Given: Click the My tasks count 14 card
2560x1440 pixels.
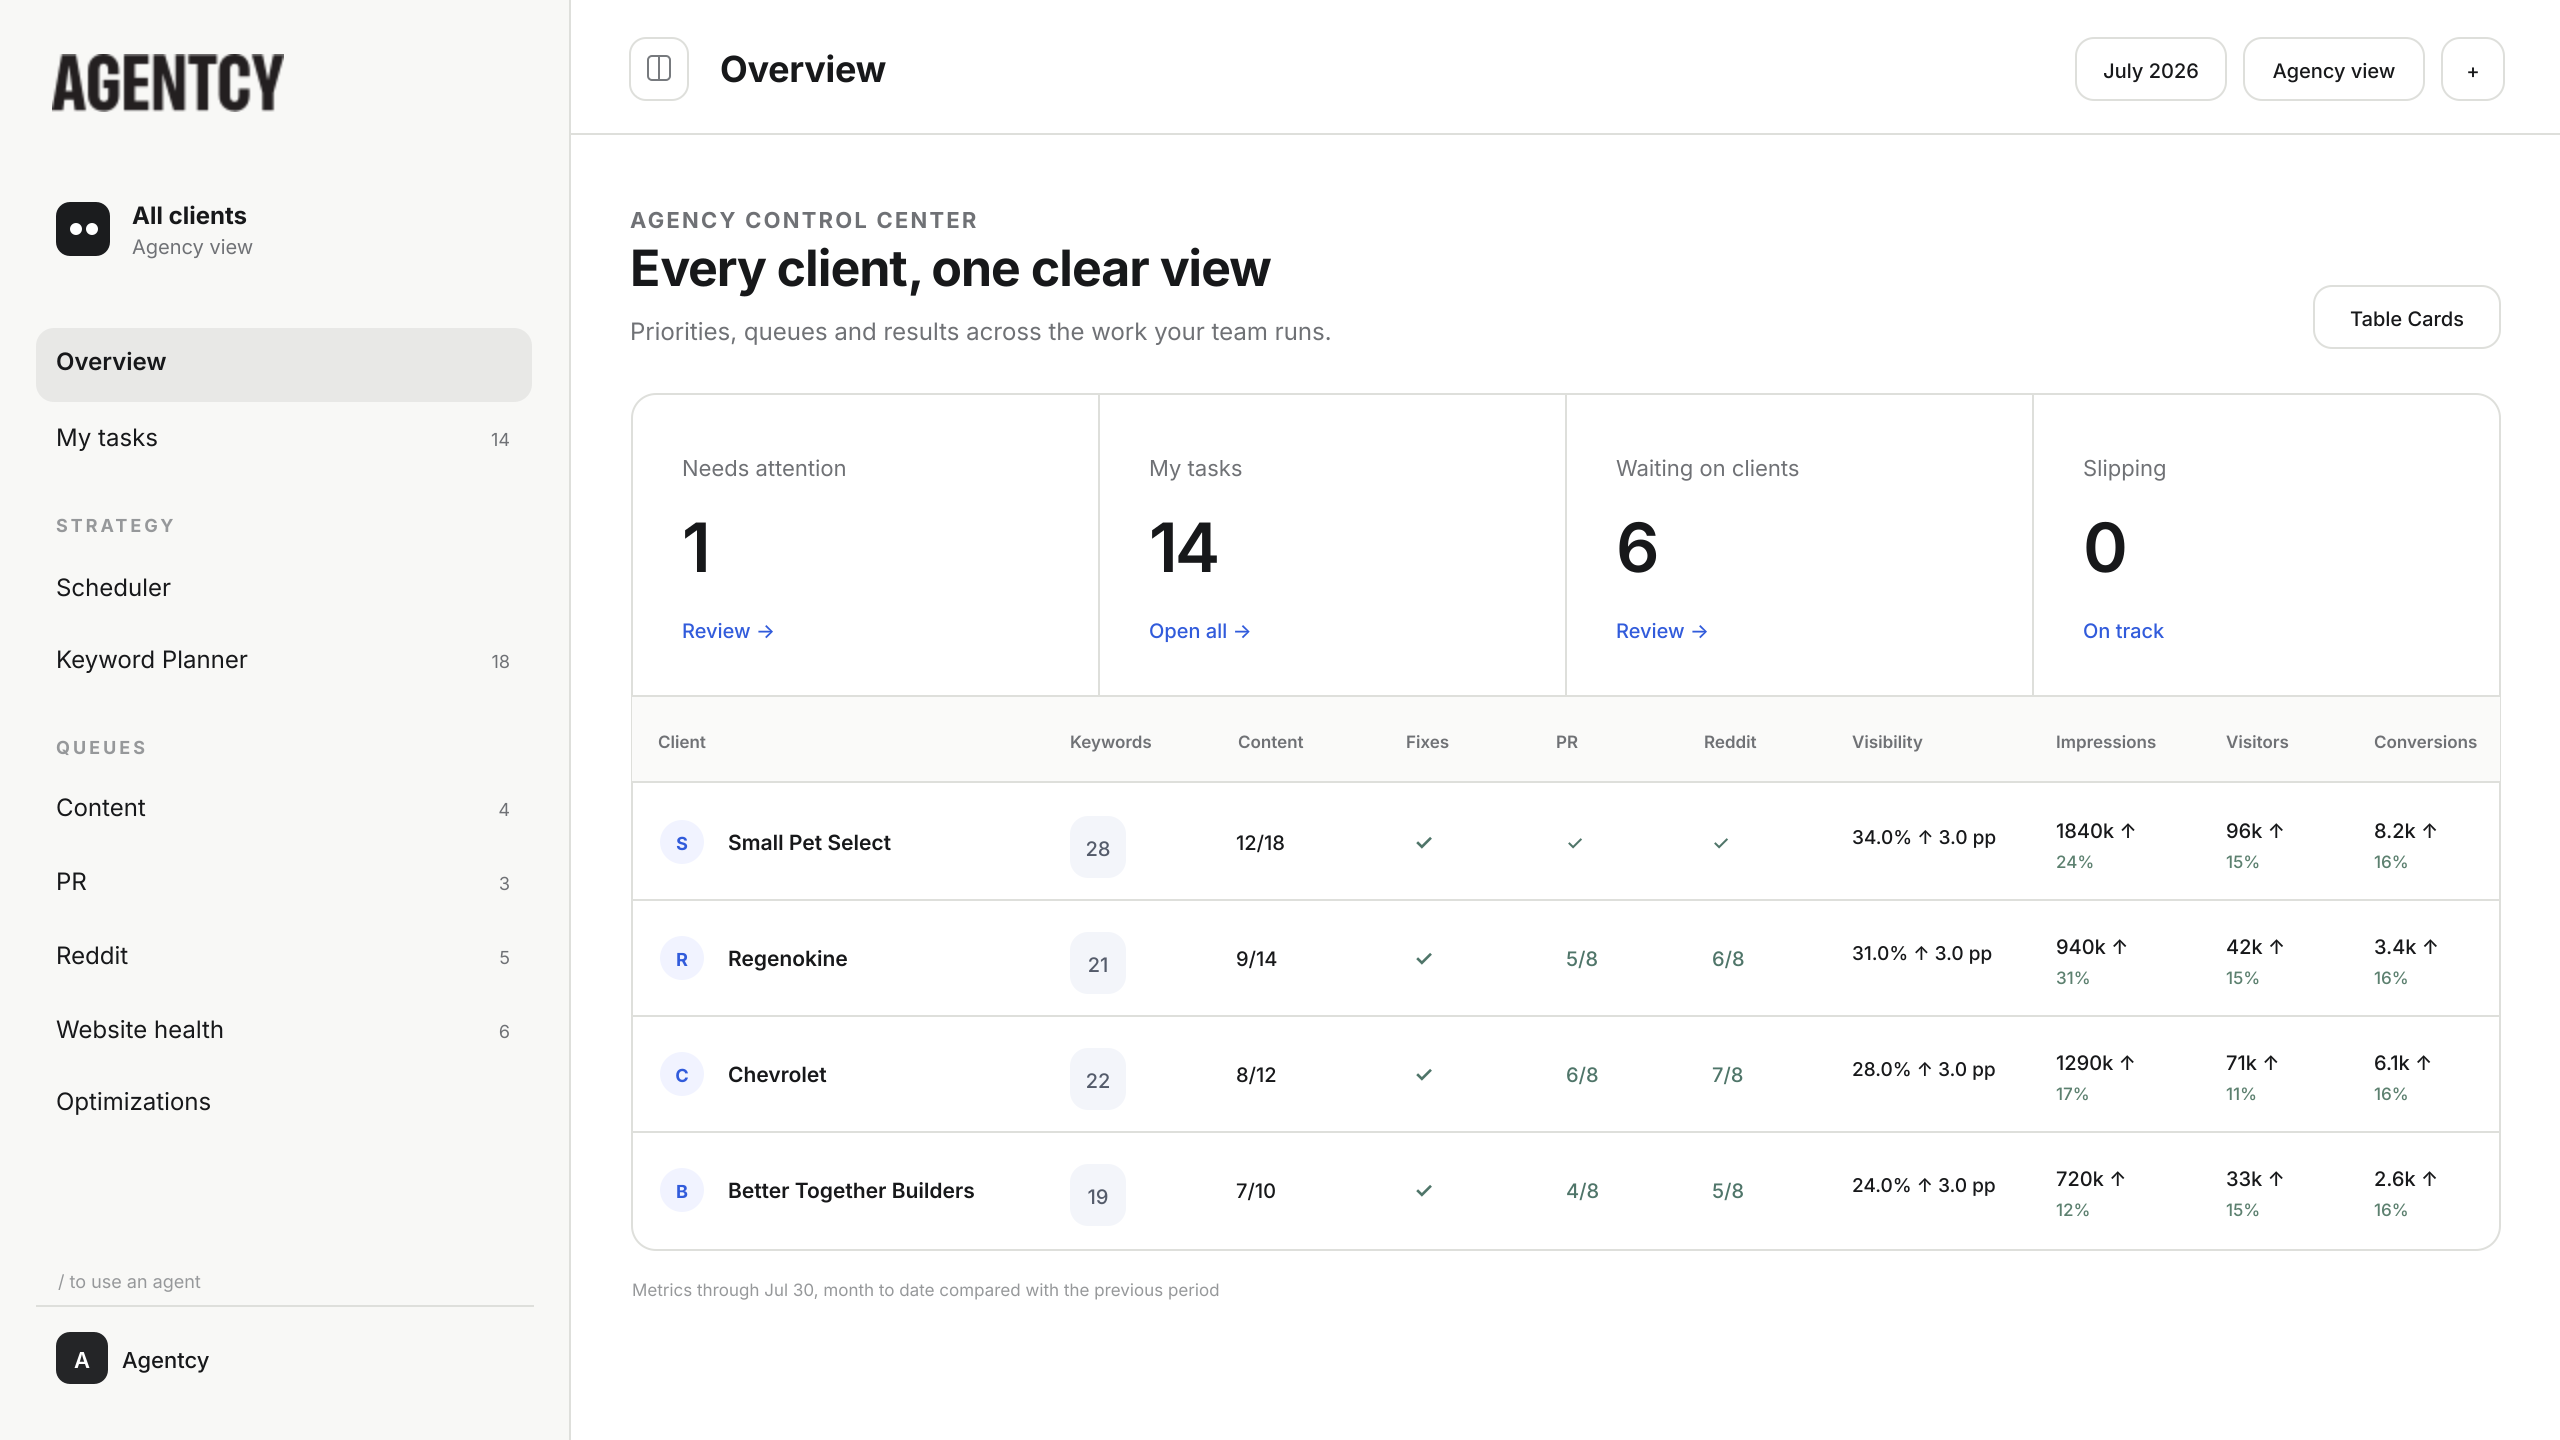Looking at the screenshot, I should [1332, 545].
